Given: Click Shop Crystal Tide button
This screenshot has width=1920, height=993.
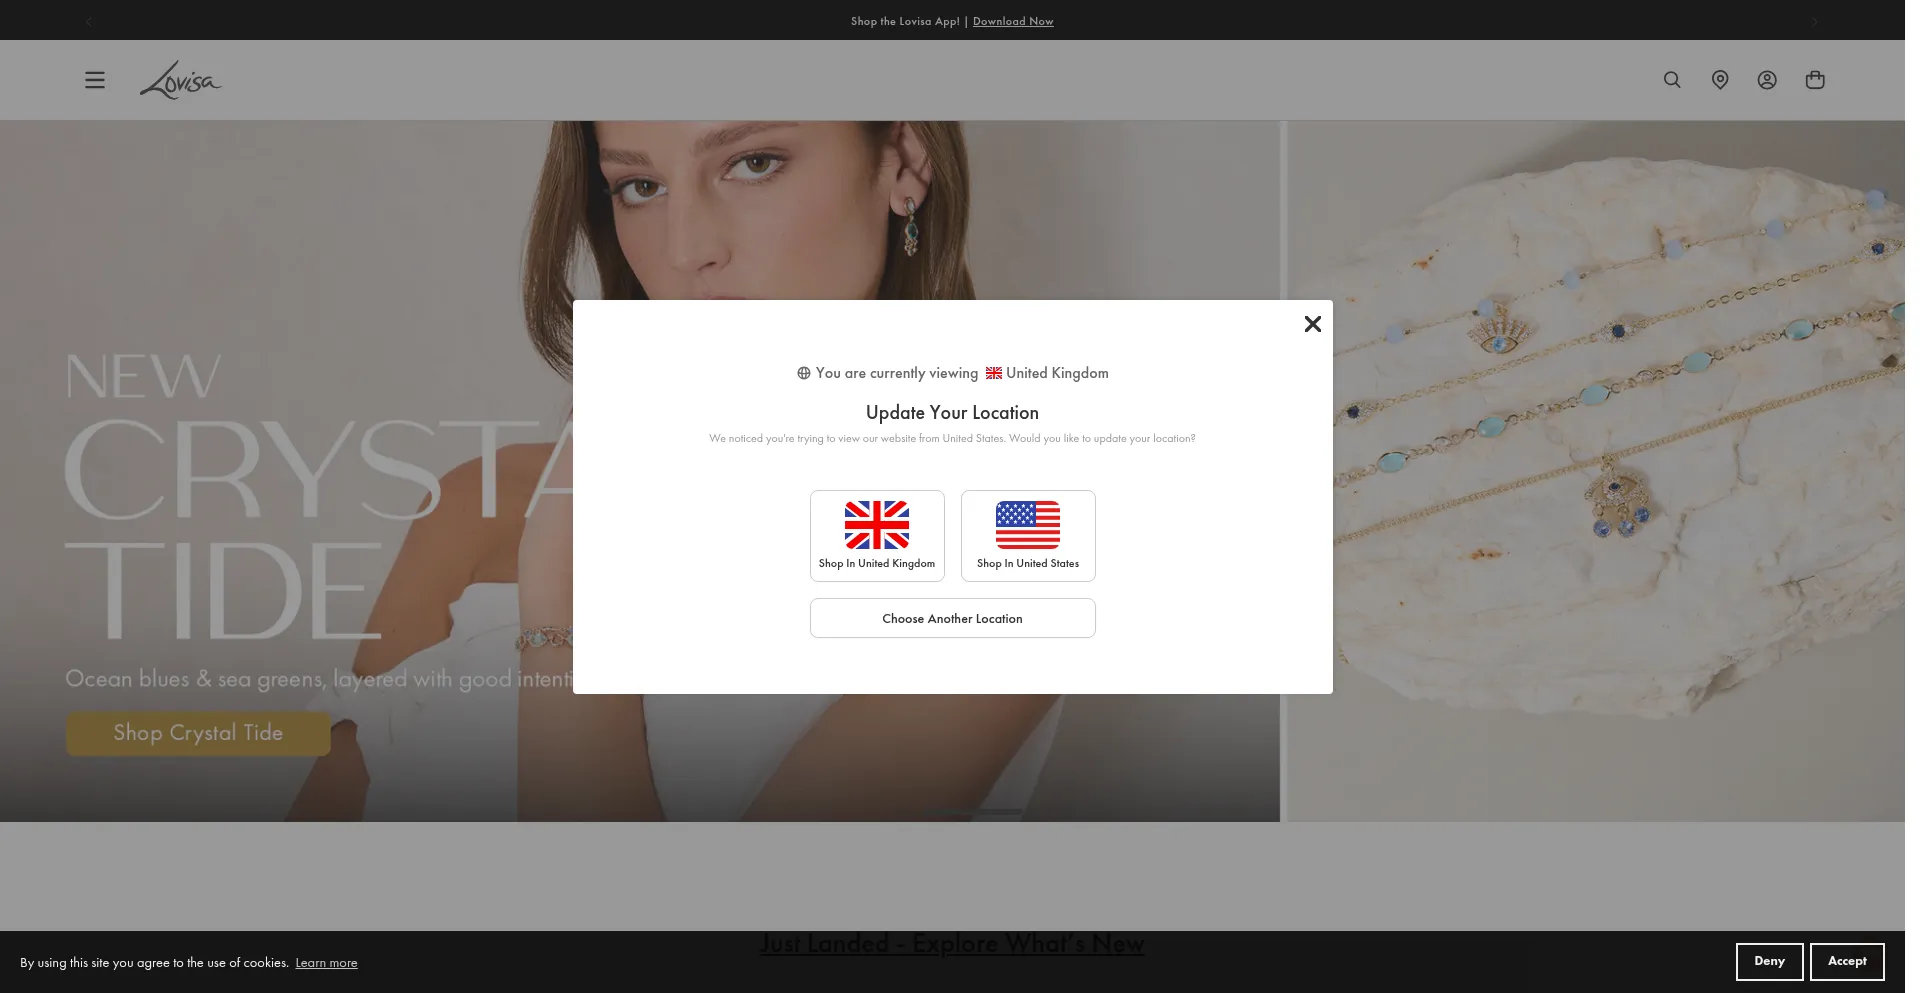Looking at the screenshot, I should tap(198, 733).
